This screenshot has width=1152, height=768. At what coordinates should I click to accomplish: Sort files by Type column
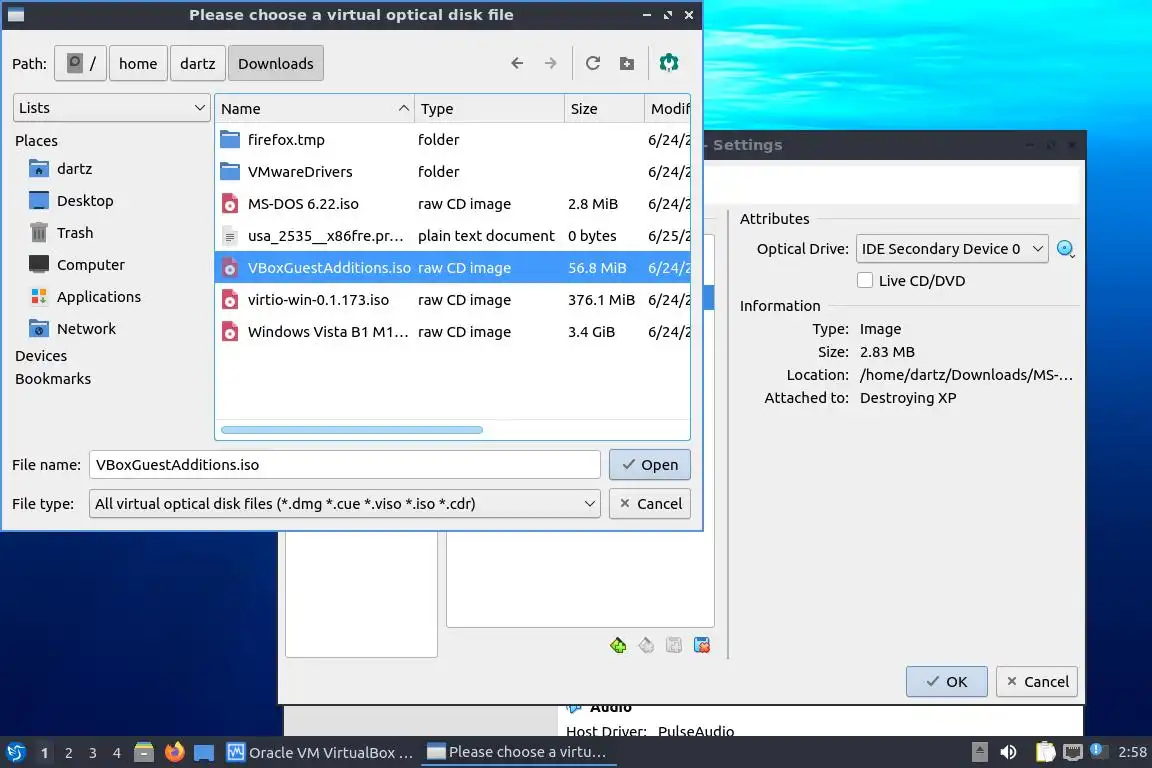coord(489,109)
